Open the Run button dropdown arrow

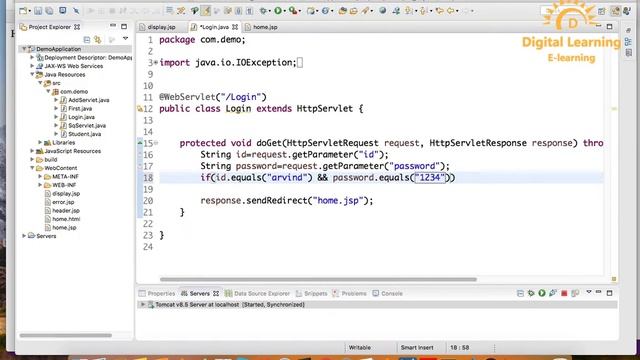tap(284, 11)
